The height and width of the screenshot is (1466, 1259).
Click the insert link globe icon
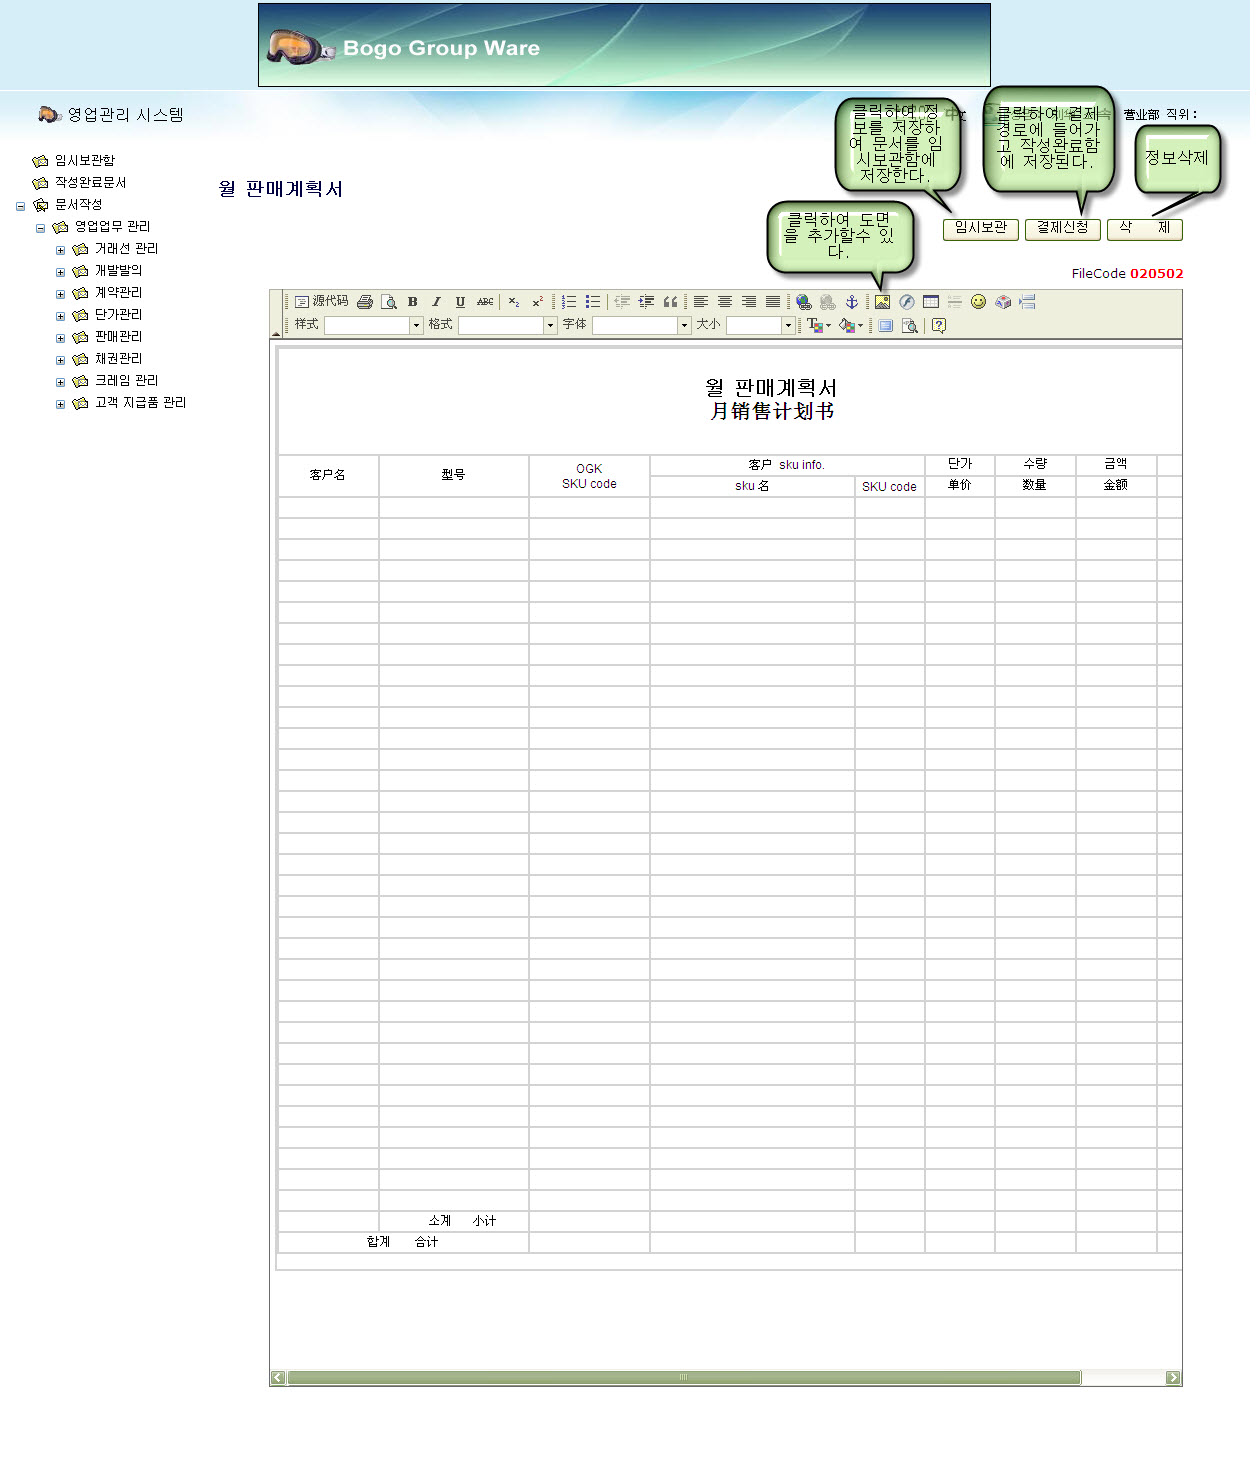click(x=803, y=302)
